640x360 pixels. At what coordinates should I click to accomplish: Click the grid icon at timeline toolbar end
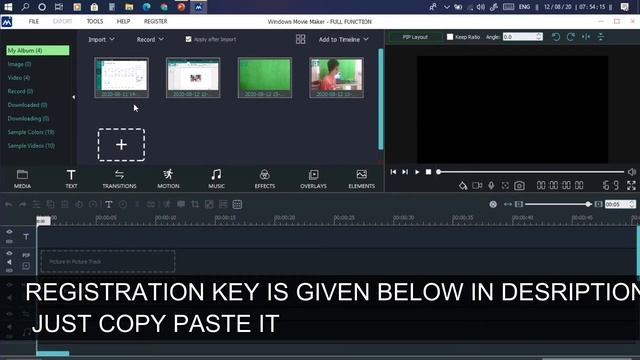(x=237, y=204)
